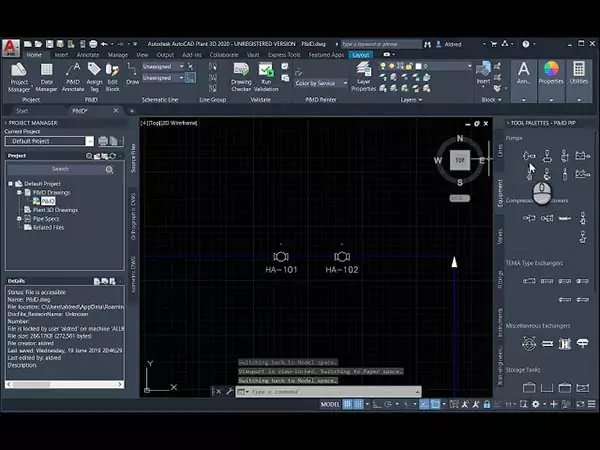Open the Project Manager ribbon button
Viewport: 600px width, 450px height.
click(19, 78)
